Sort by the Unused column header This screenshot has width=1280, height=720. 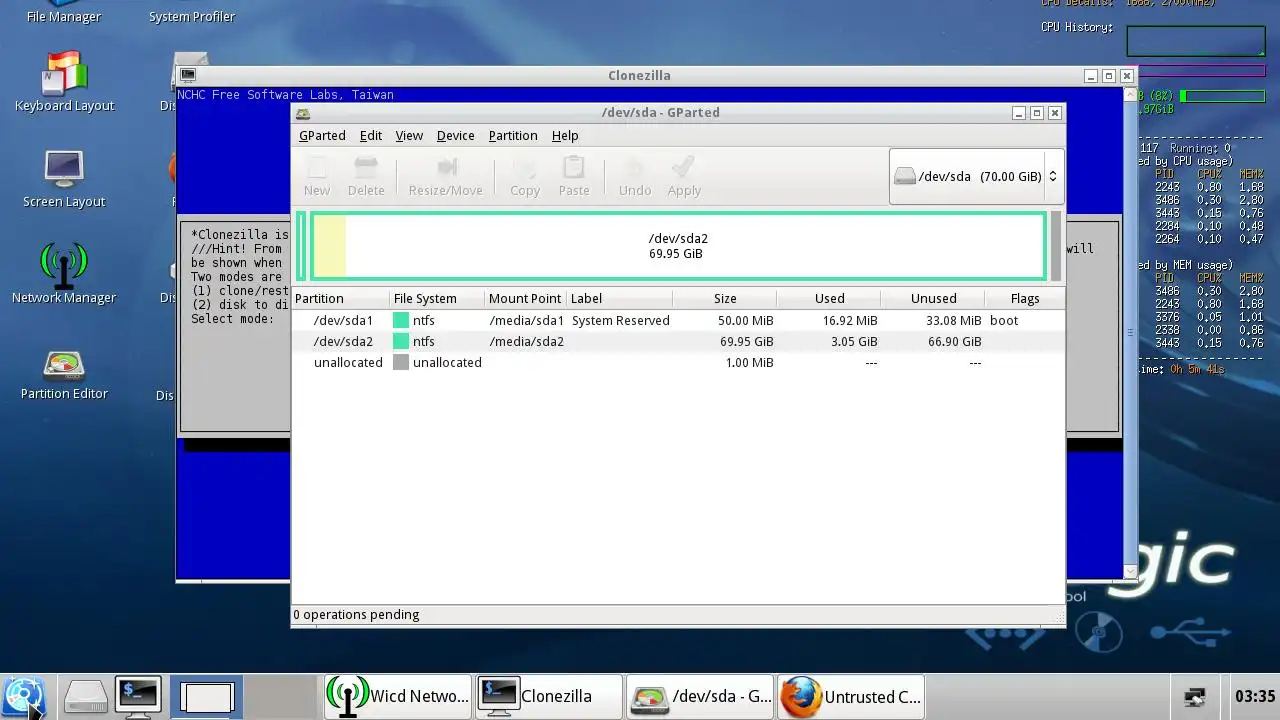(932, 298)
